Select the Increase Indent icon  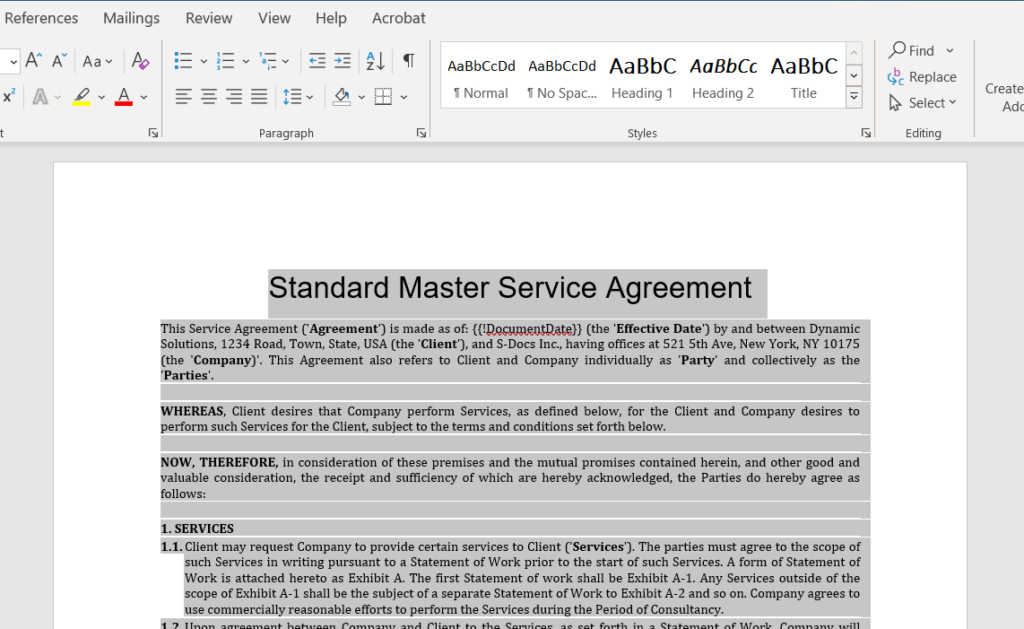tap(340, 60)
